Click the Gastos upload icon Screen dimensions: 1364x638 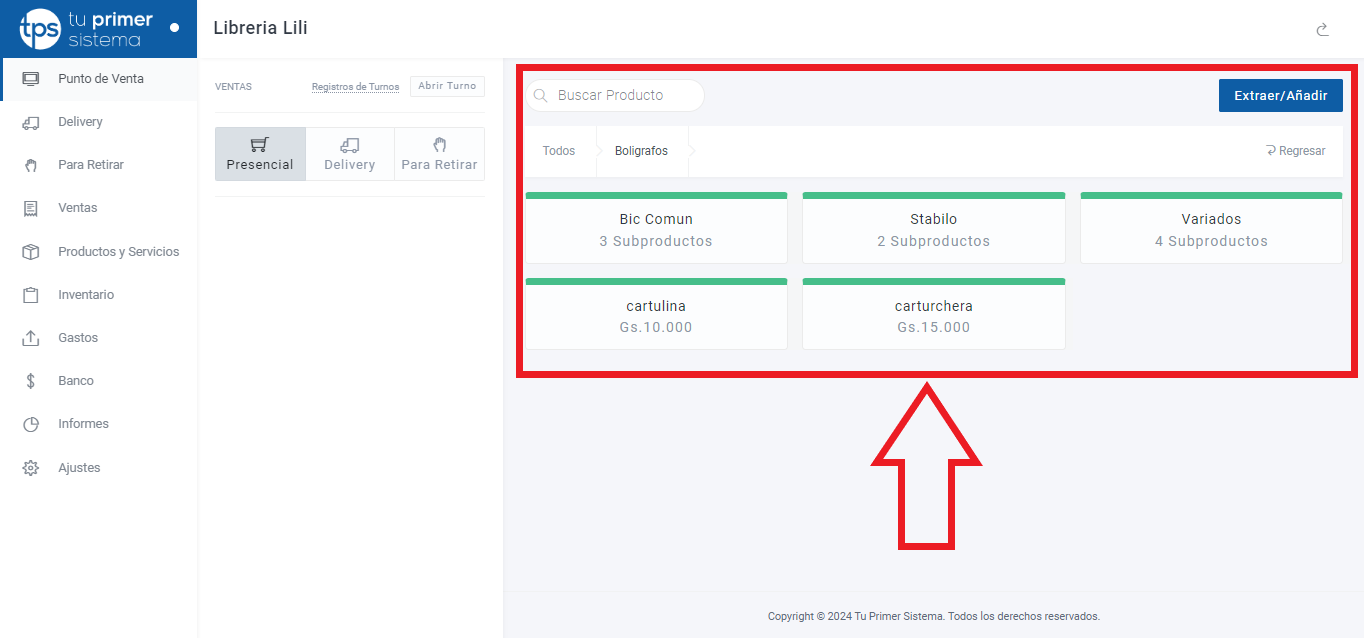coord(30,338)
